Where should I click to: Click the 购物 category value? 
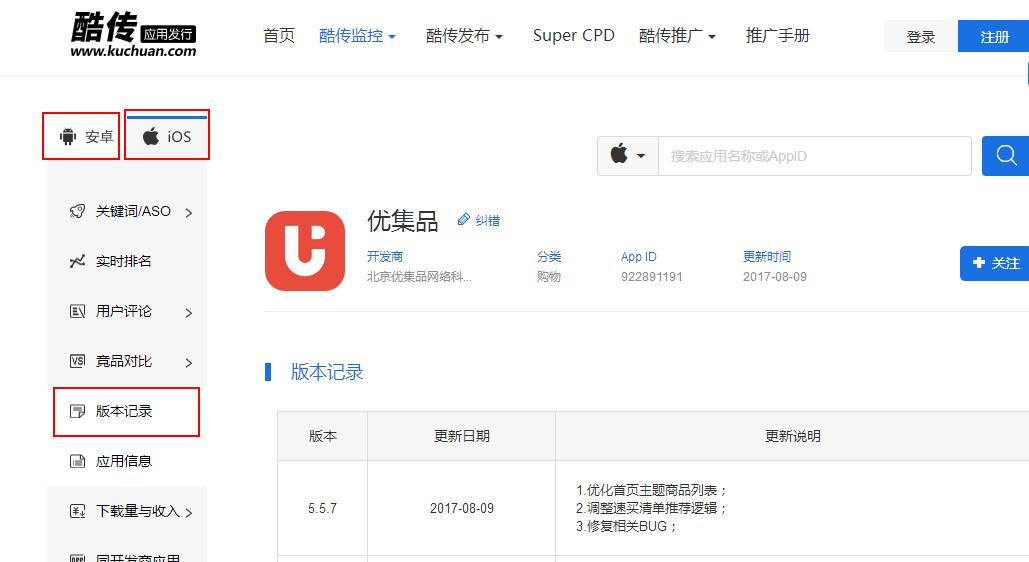(549, 276)
